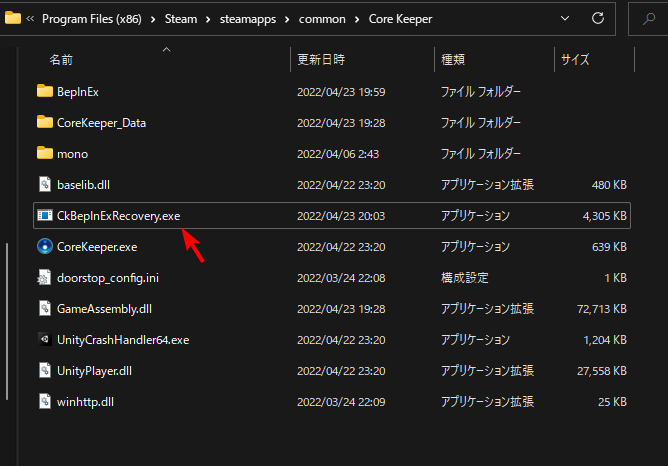Click the CkBepInExRecovery.exe file name
Image resolution: width=668 pixels, height=466 pixels.
[118, 216]
